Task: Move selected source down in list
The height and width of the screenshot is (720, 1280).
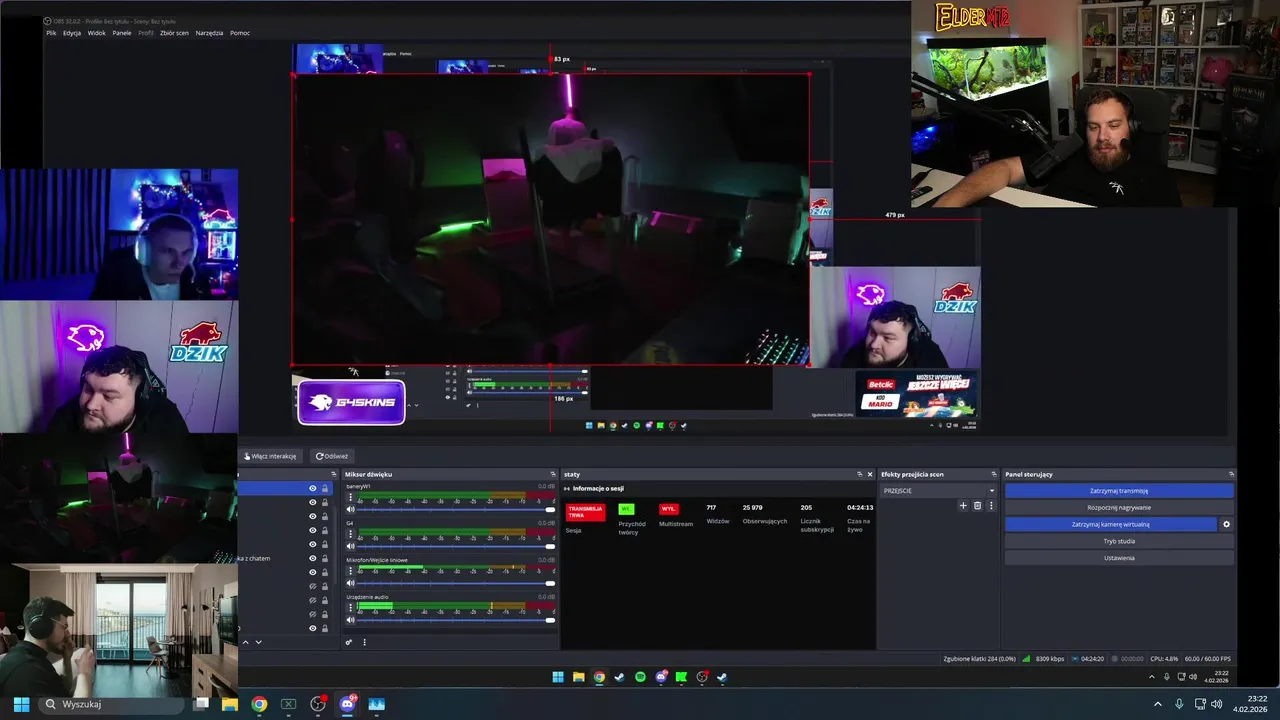Action: click(258, 642)
